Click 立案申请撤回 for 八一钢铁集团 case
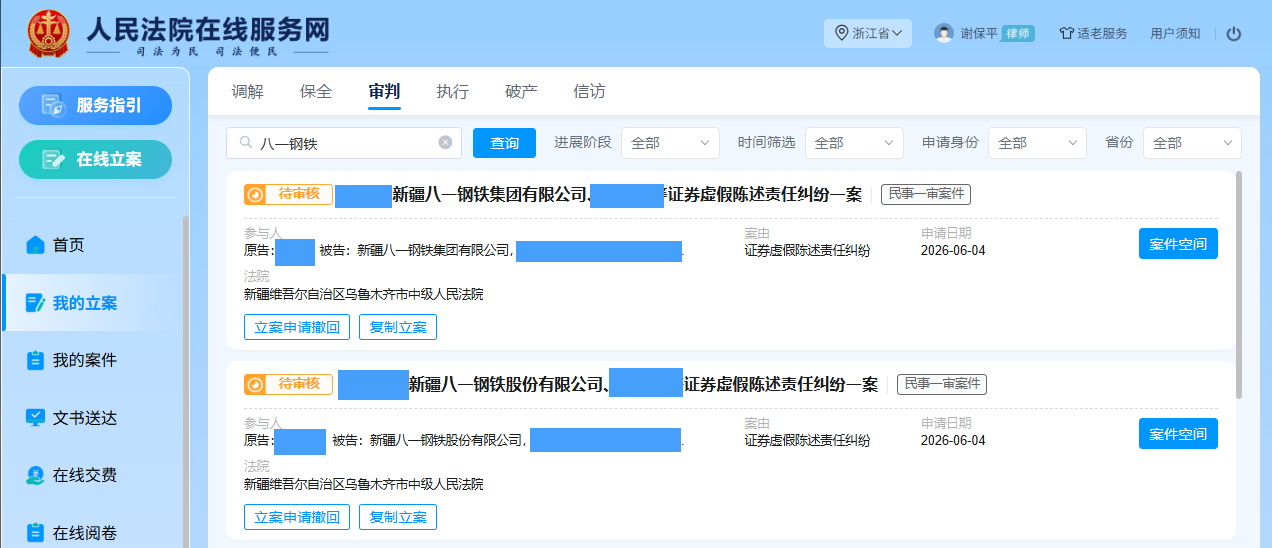Viewport: 1272px width, 548px height. click(297, 327)
